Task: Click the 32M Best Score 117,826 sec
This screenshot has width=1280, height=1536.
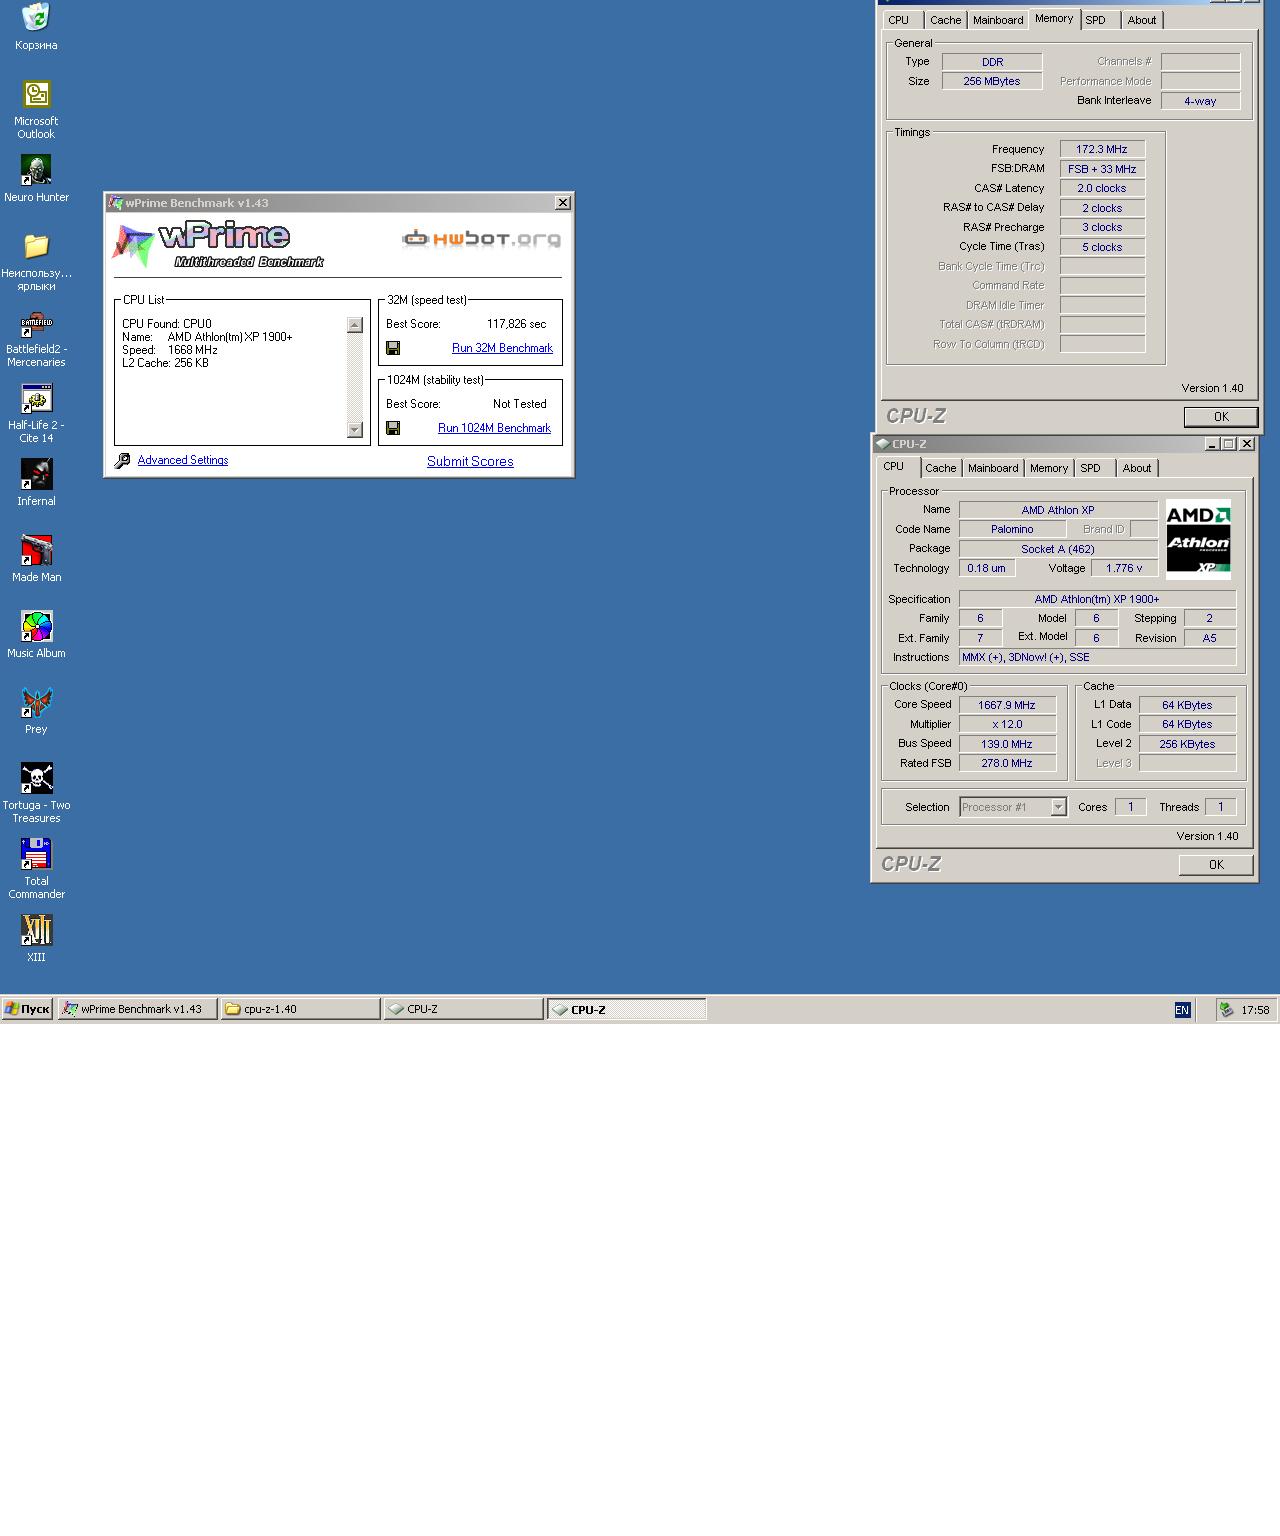Action: coord(517,324)
